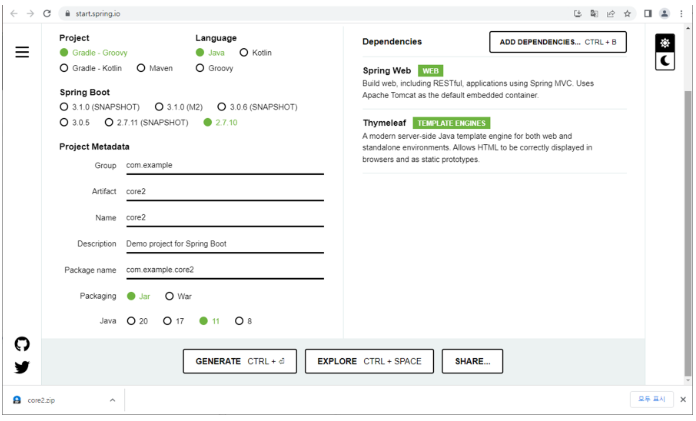Click the GENERATE button

(240, 361)
